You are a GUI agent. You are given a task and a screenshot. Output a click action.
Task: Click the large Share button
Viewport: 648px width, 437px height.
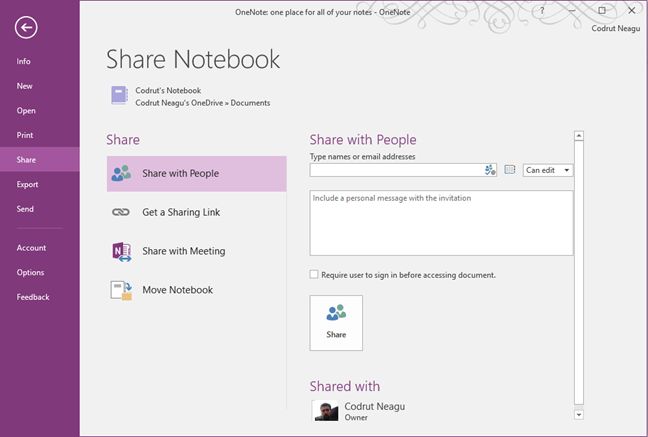(336, 323)
